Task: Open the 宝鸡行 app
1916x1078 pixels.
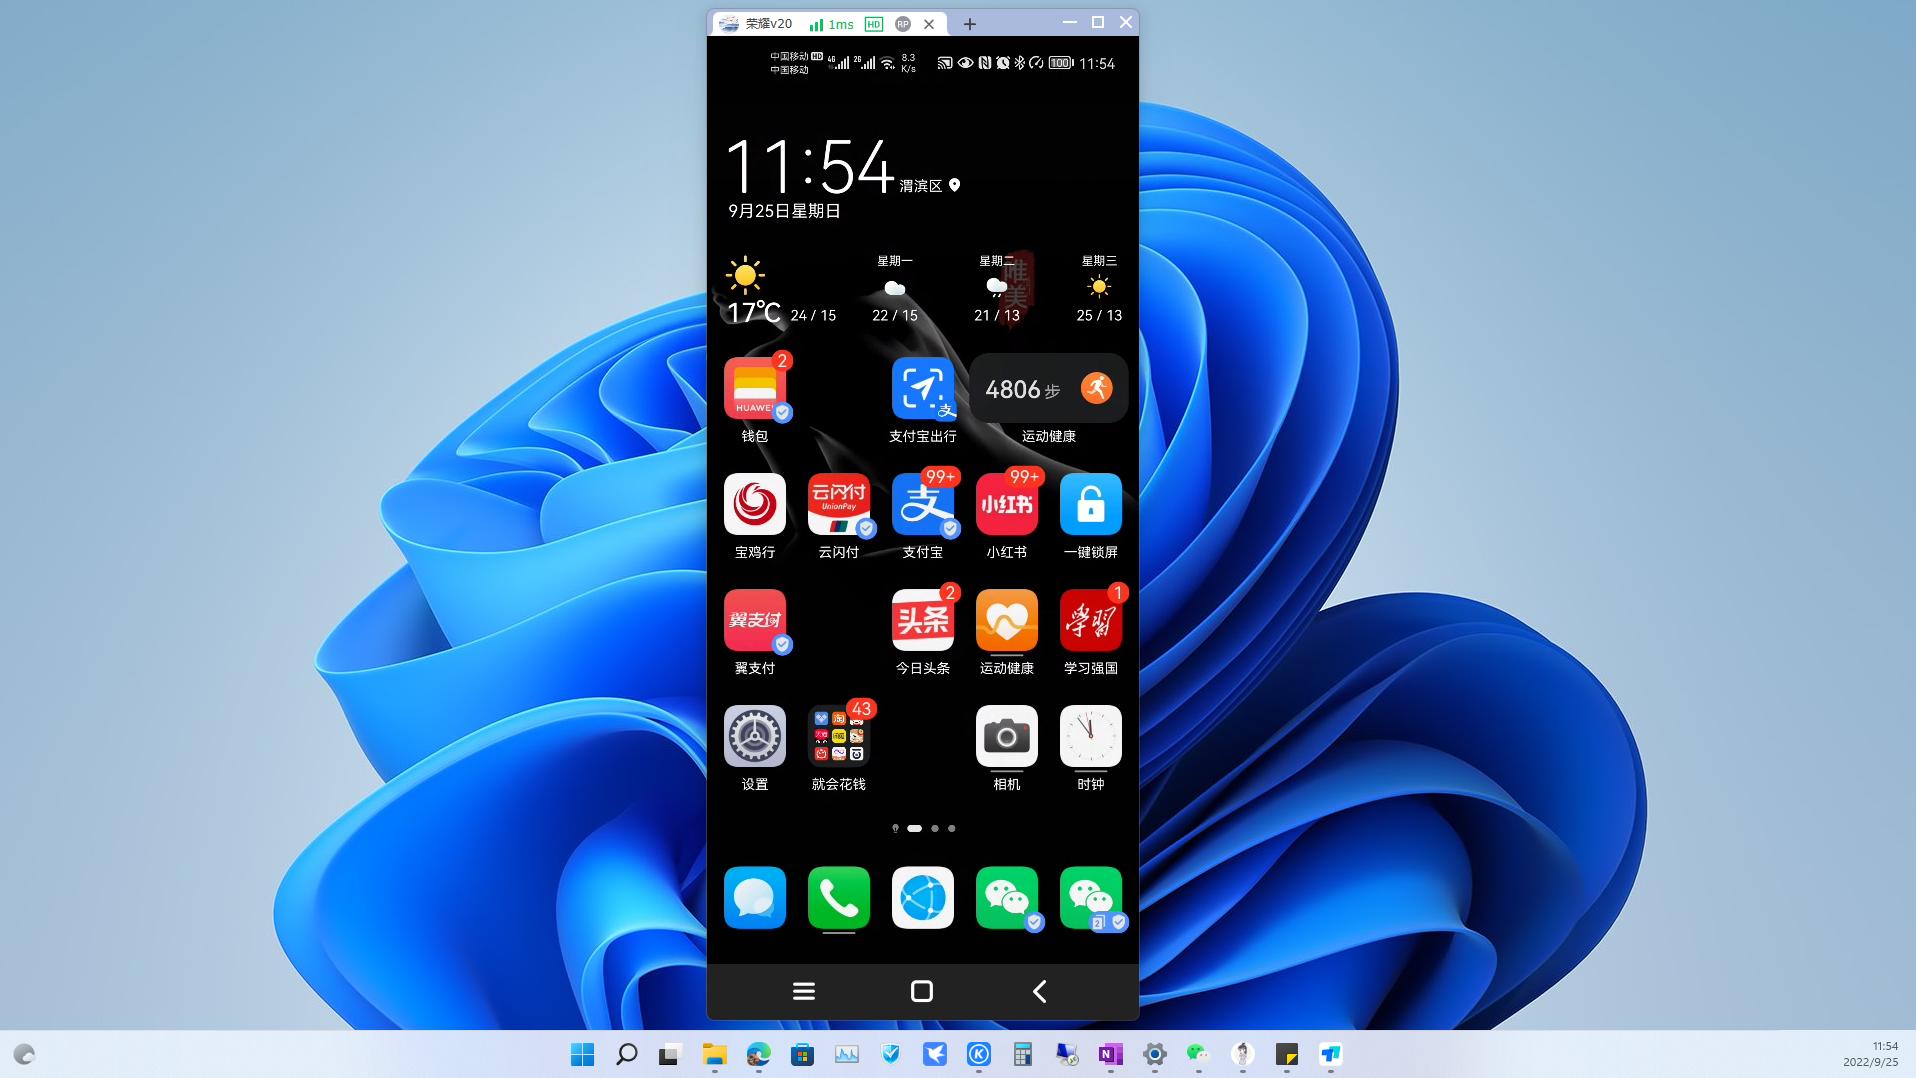Action: [x=755, y=505]
